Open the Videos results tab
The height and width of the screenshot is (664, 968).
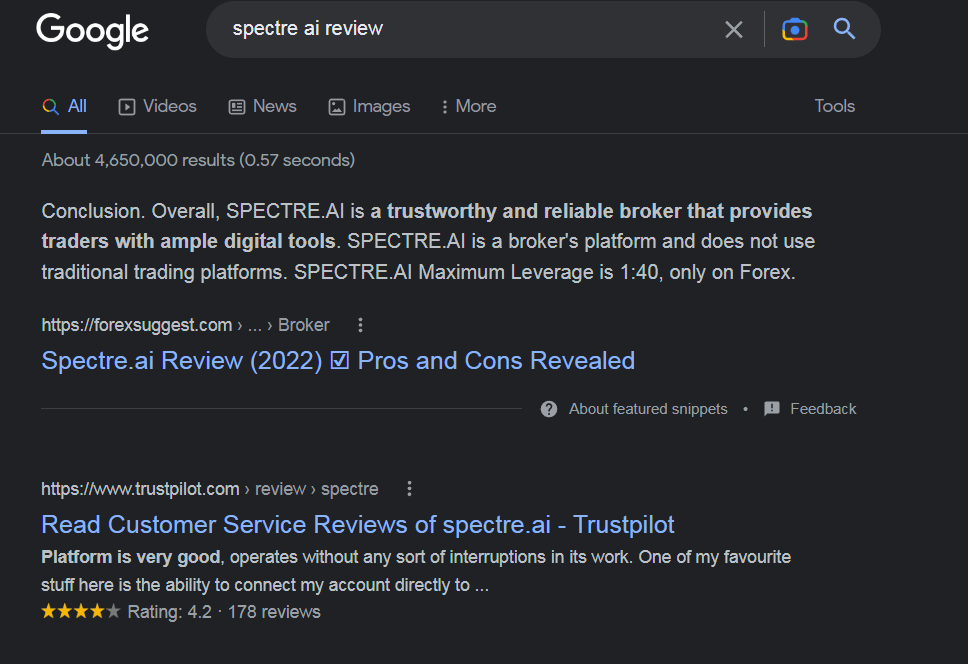tap(157, 107)
